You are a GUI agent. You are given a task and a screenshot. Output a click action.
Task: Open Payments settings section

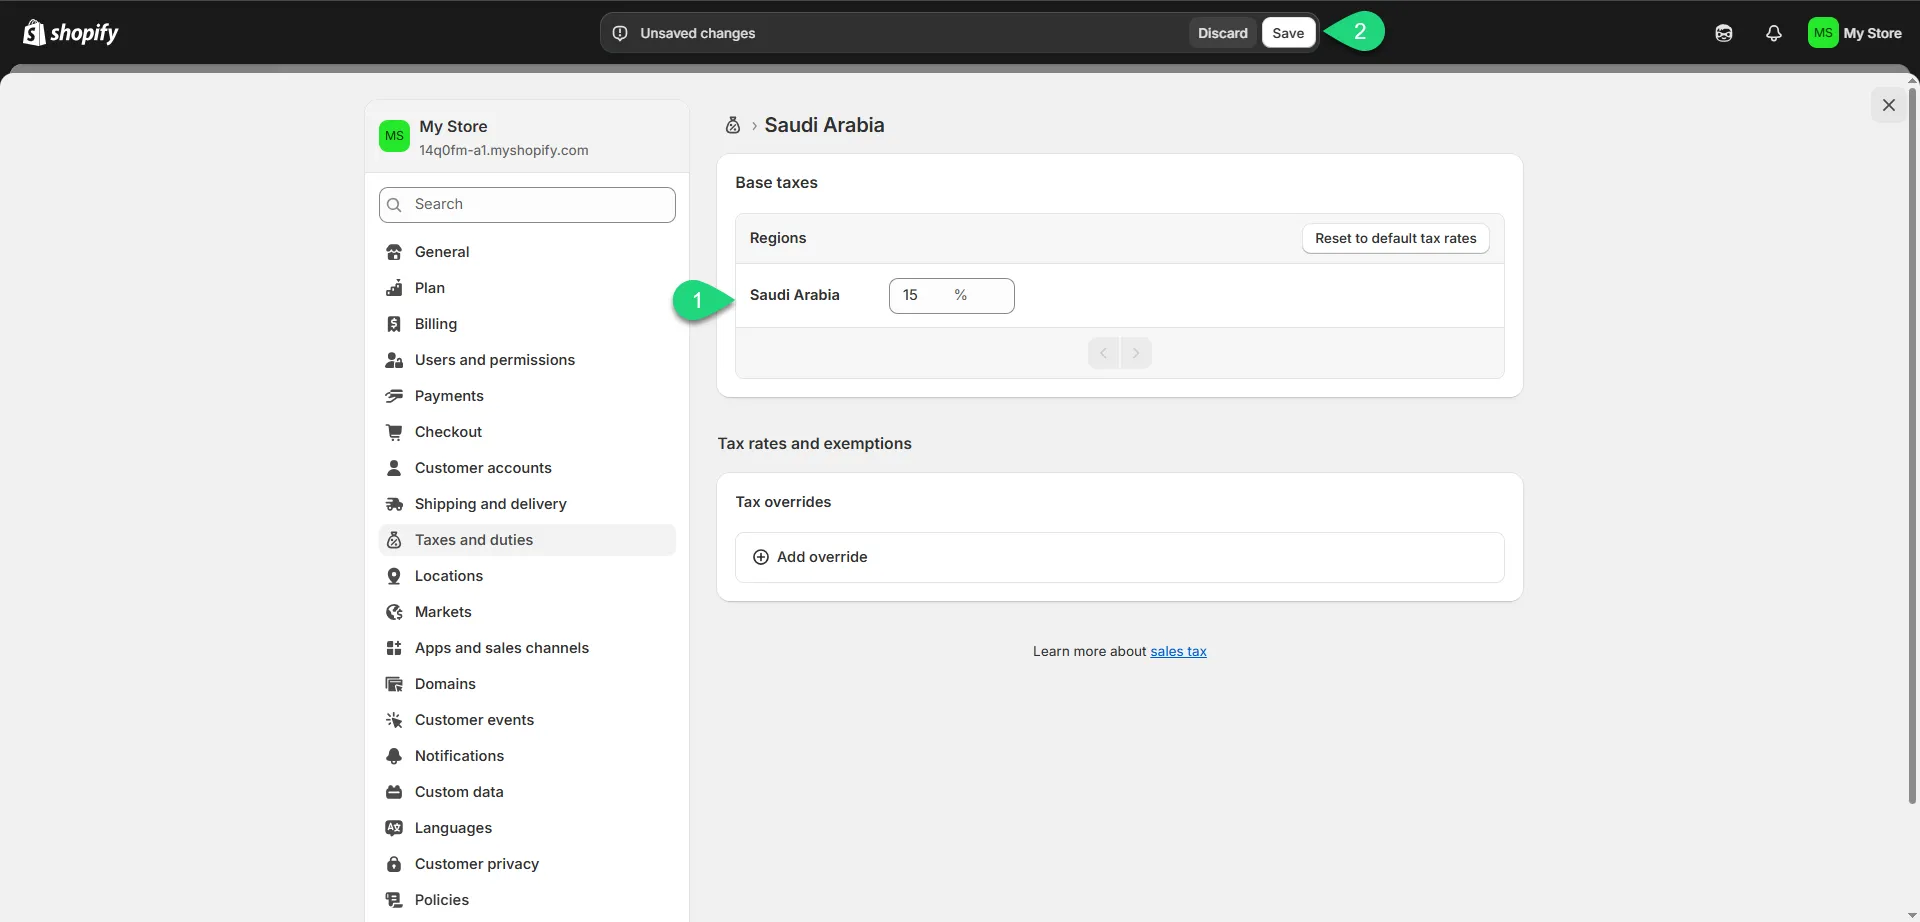click(x=449, y=396)
